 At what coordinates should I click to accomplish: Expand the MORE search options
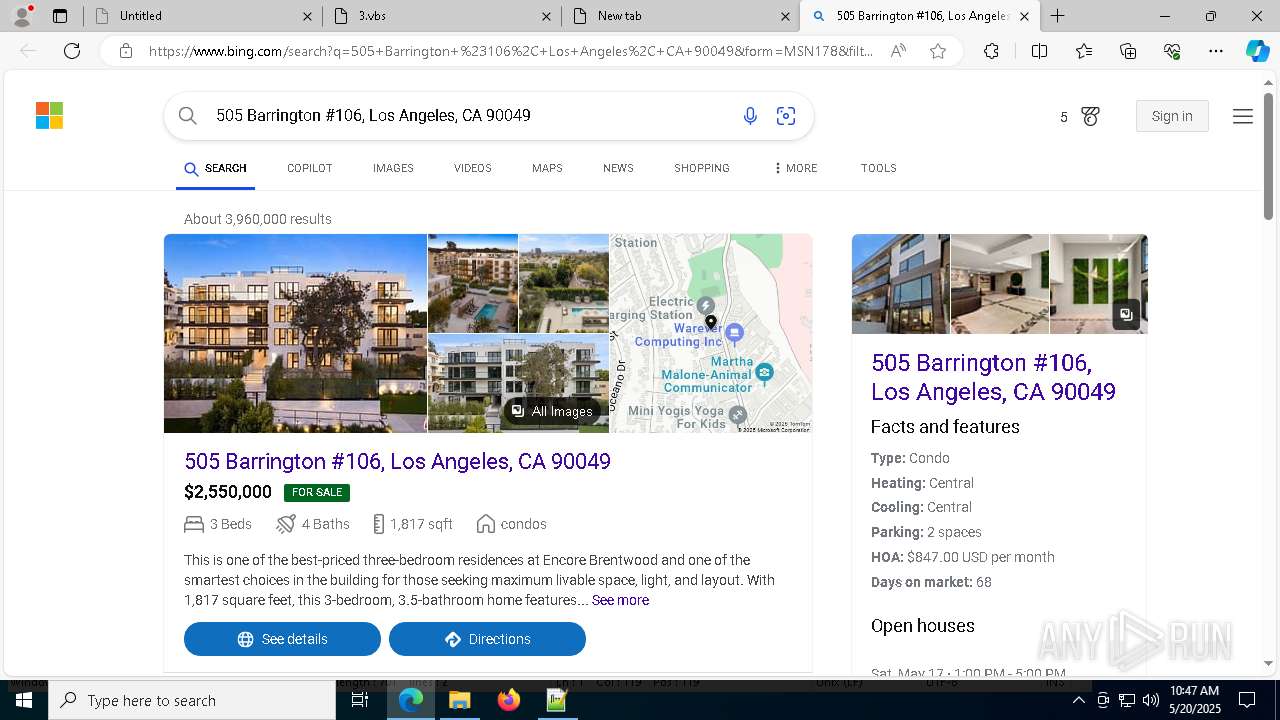pos(796,168)
